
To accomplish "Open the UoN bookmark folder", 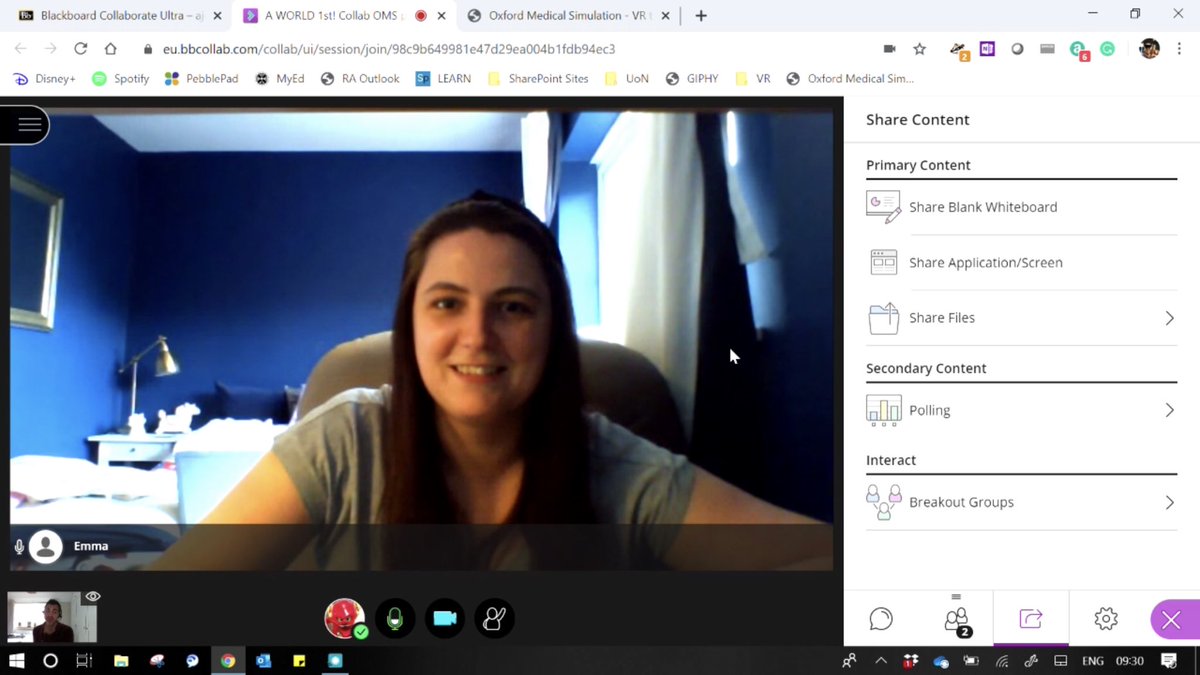I will [626, 79].
